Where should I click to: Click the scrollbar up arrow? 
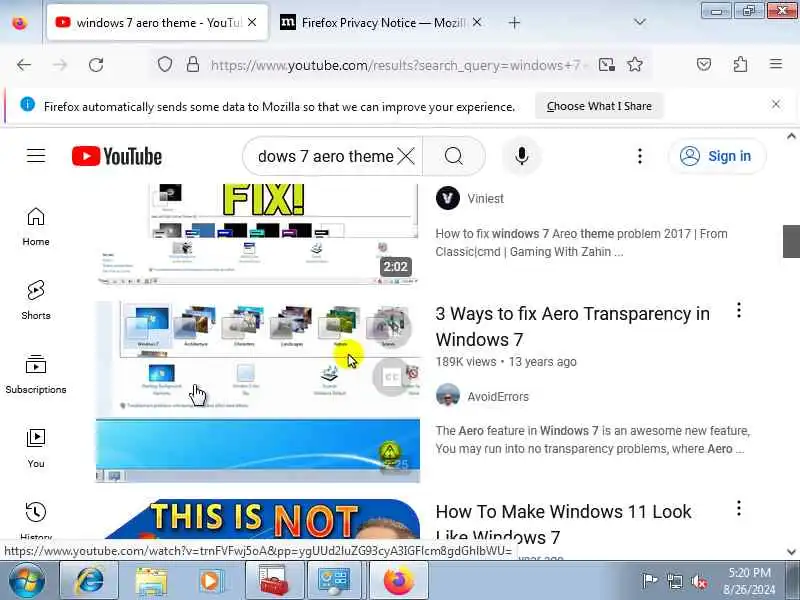click(791, 136)
